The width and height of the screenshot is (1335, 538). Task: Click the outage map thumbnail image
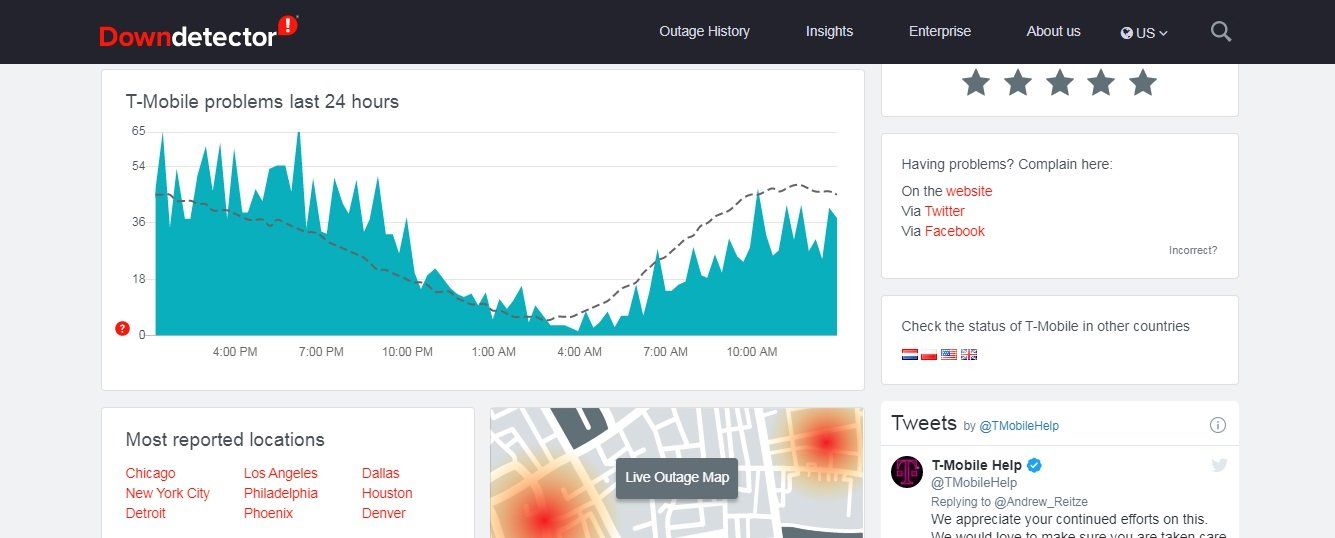point(677,472)
